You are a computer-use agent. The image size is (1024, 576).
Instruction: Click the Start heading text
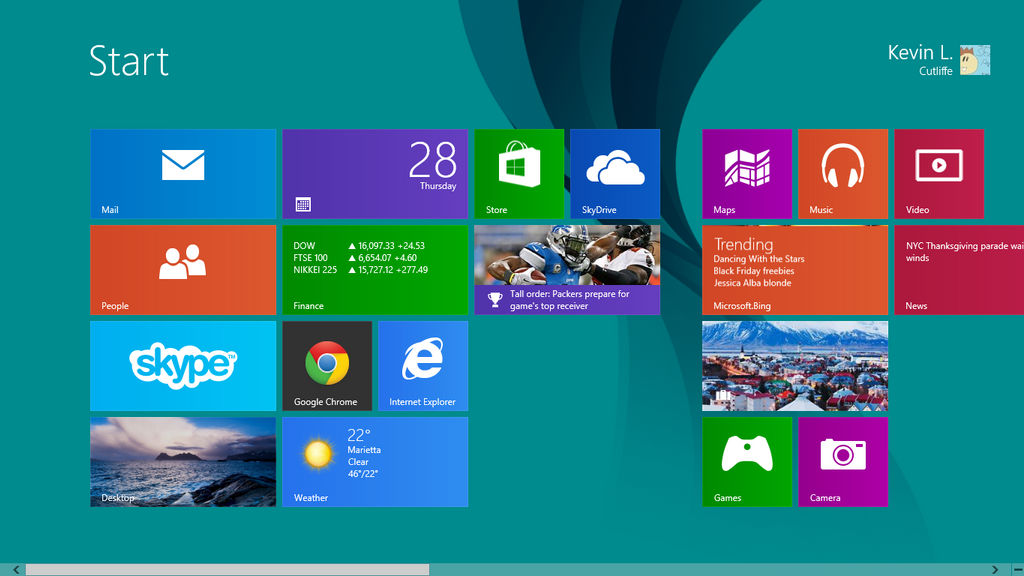(129, 61)
